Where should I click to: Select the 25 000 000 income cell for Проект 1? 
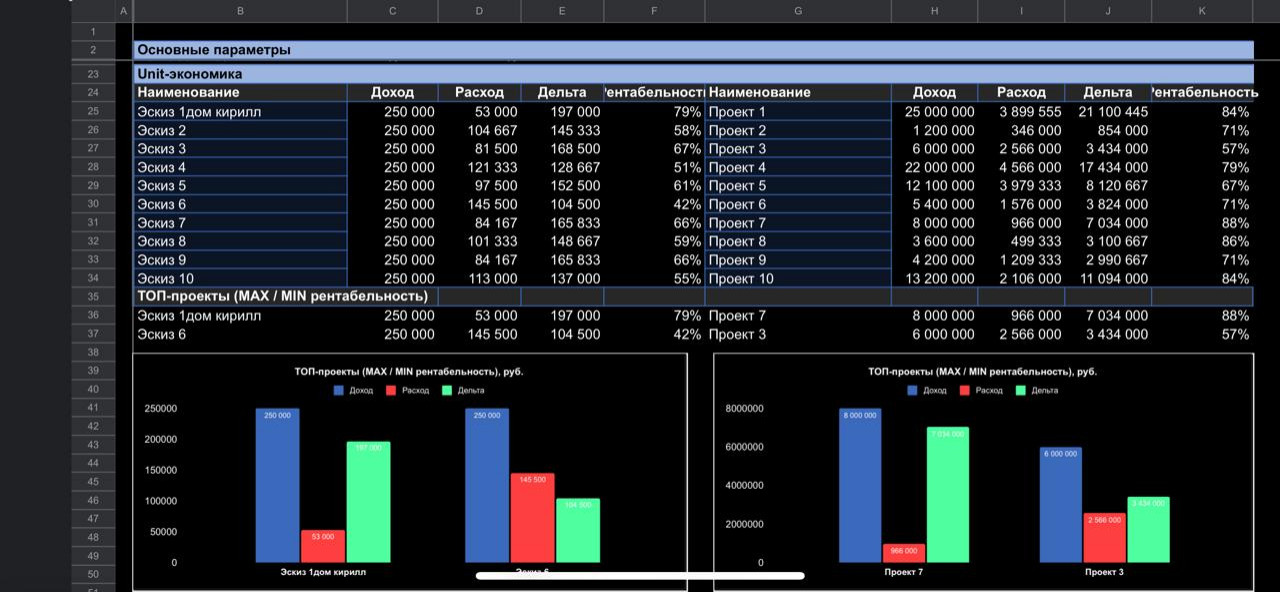point(934,112)
